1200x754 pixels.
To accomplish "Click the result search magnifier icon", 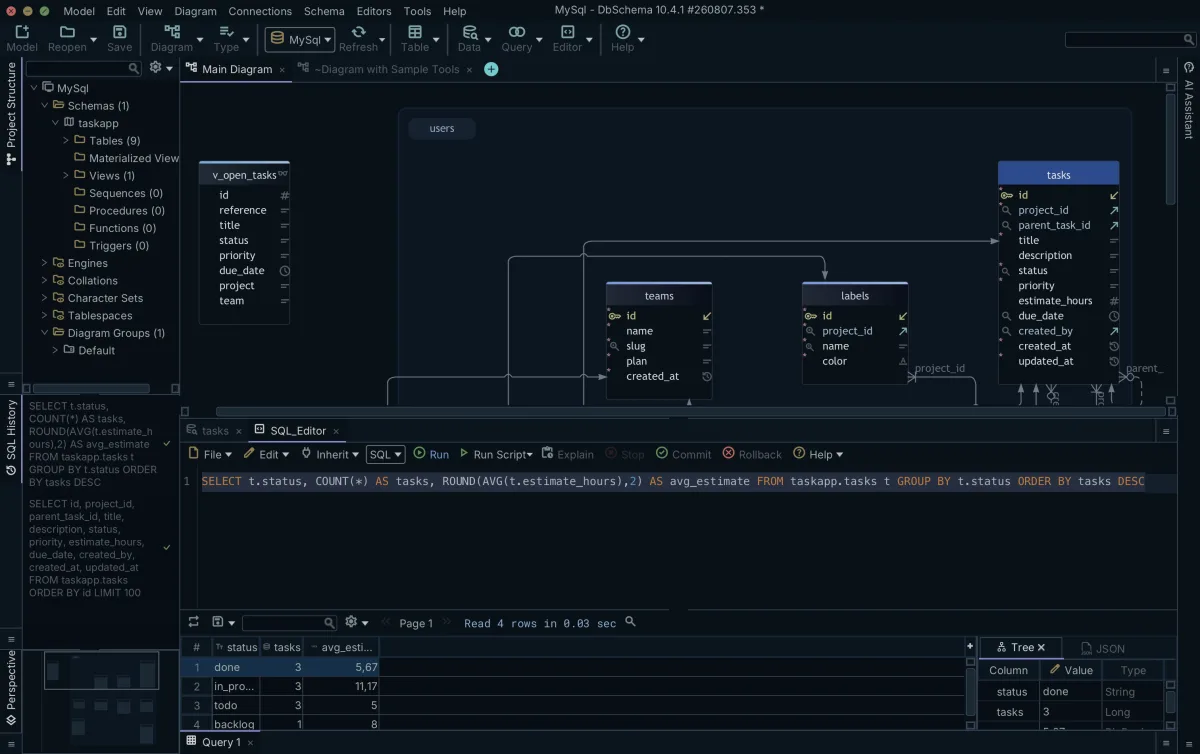I will coord(630,622).
